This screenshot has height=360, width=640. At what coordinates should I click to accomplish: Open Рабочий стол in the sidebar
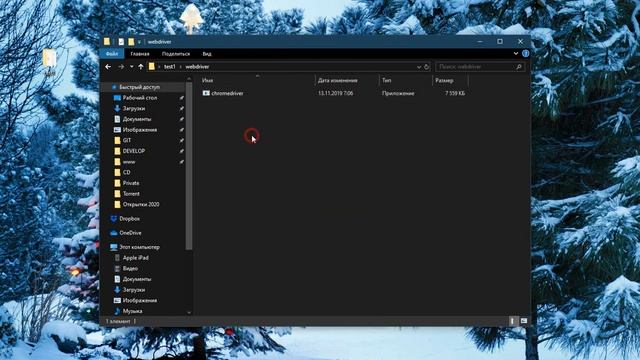point(140,98)
